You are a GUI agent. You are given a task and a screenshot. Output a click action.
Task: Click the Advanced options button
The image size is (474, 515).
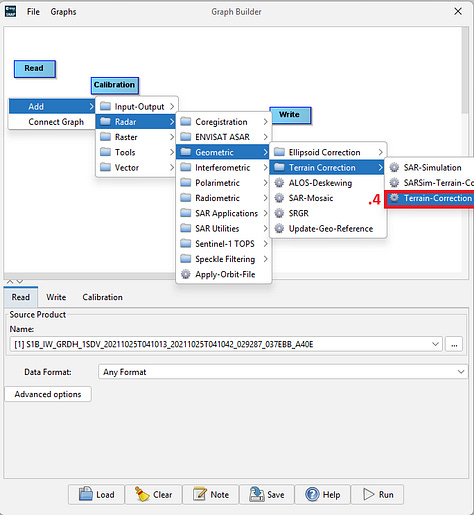48,394
